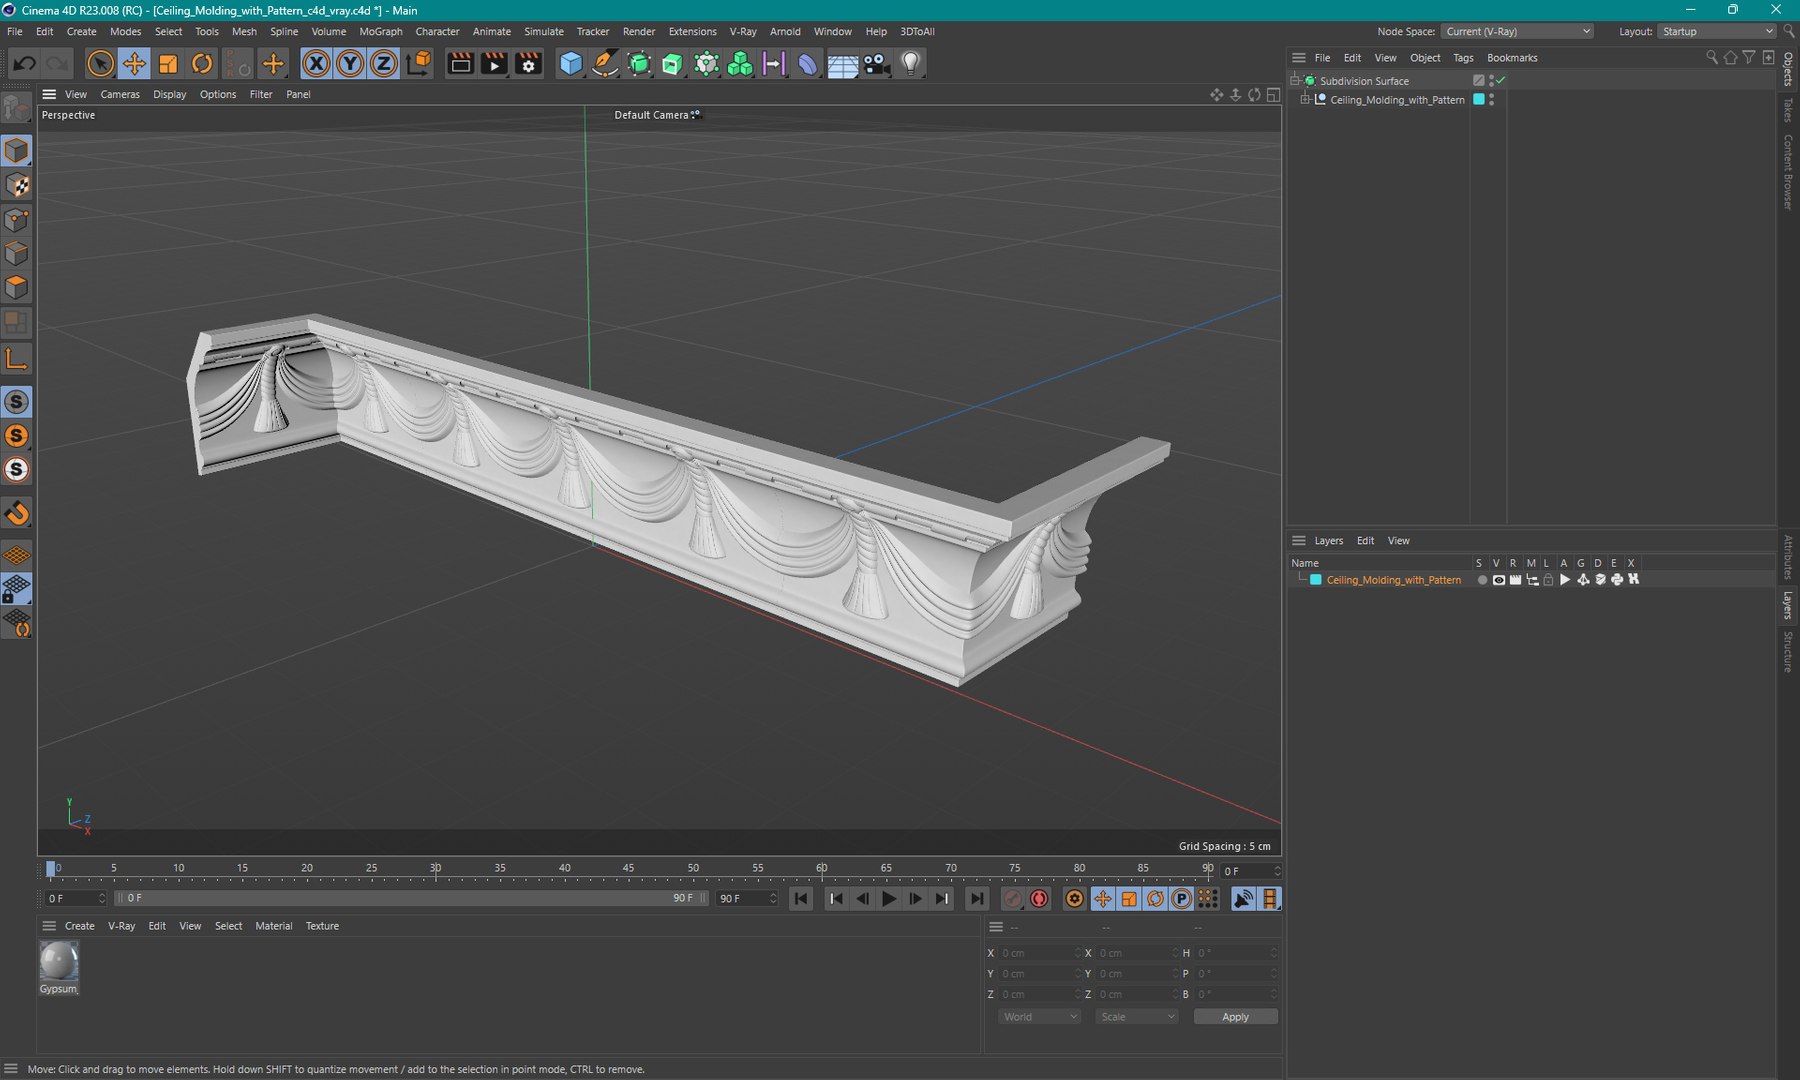Collapse Subdivision Surface tree node
This screenshot has height=1080, width=1800.
click(1295, 80)
